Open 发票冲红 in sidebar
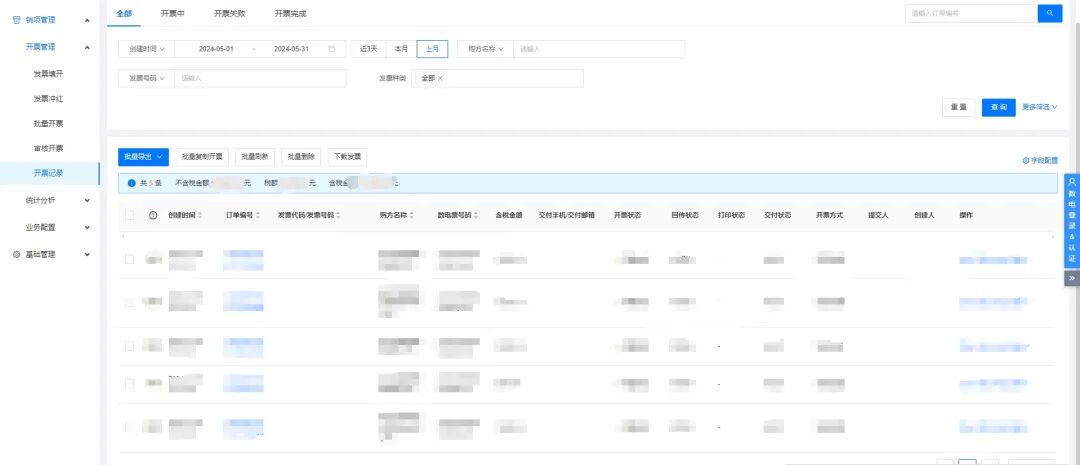This screenshot has height=465, width=1080. point(48,99)
